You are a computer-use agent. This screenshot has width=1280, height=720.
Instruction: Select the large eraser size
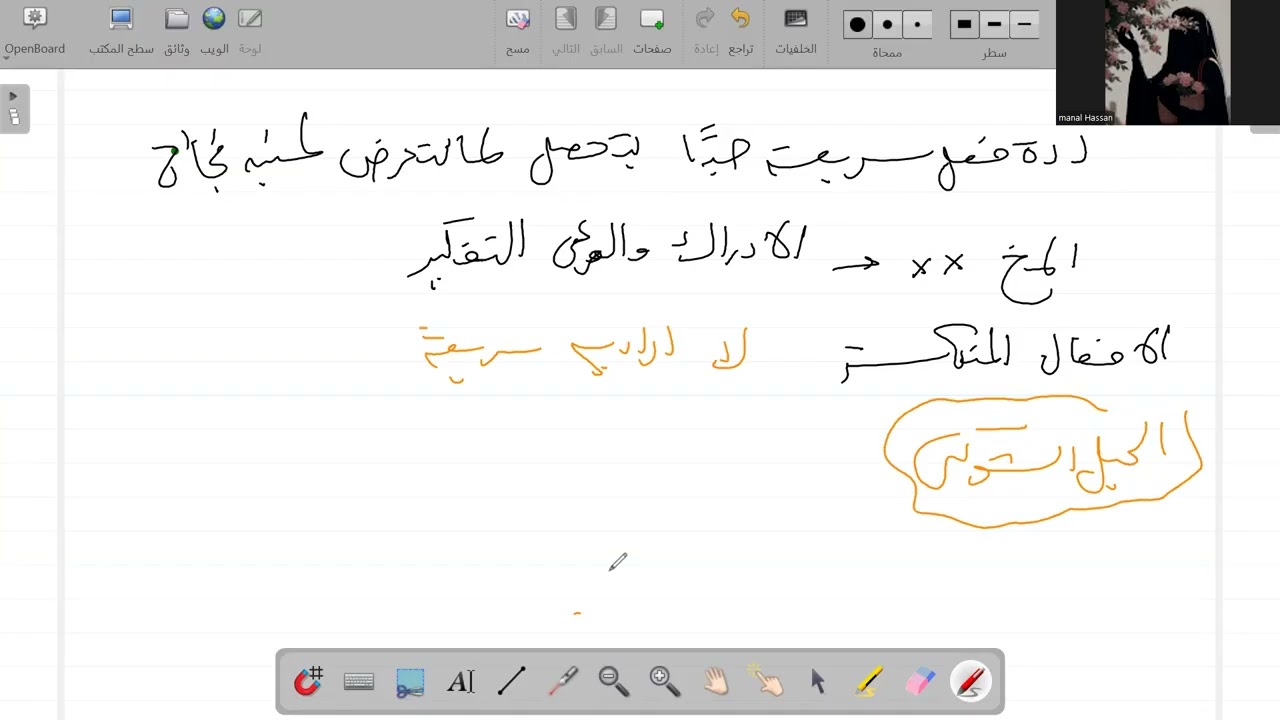click(x=858, y=25)
